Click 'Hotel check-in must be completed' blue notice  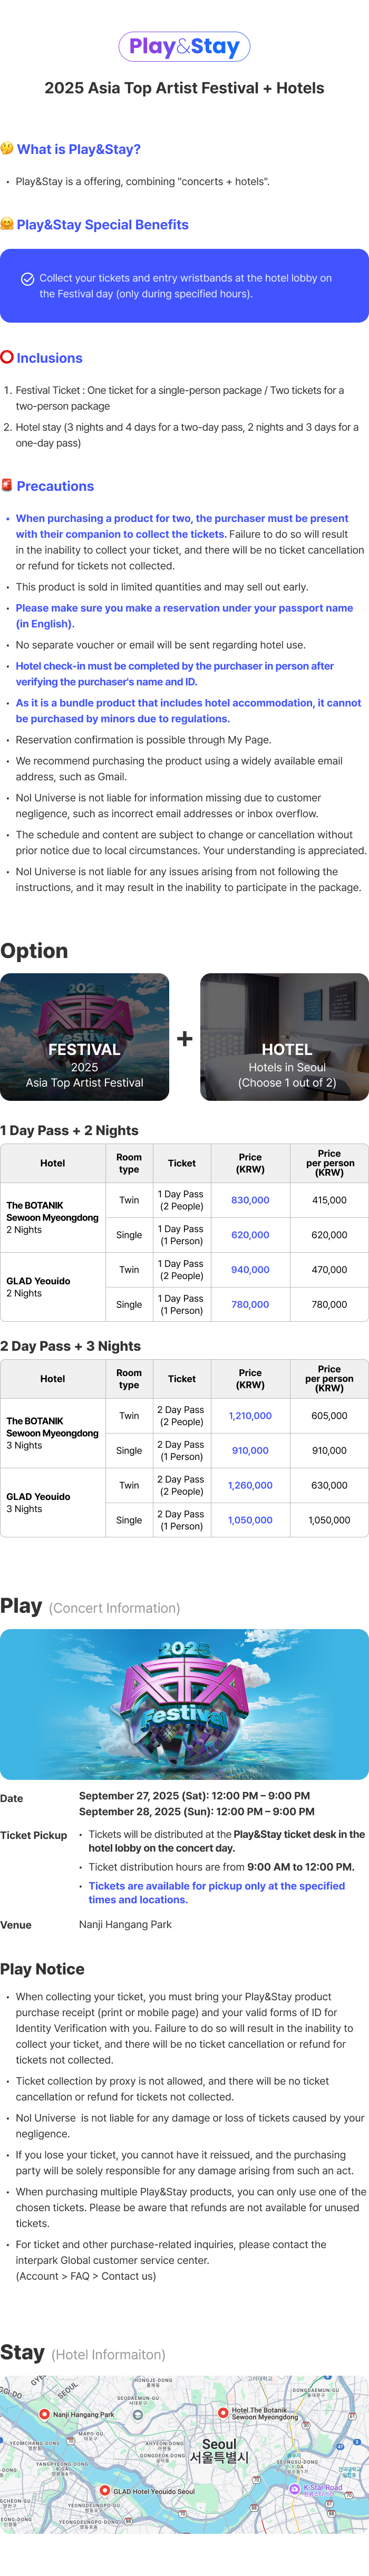coord(175,673)
